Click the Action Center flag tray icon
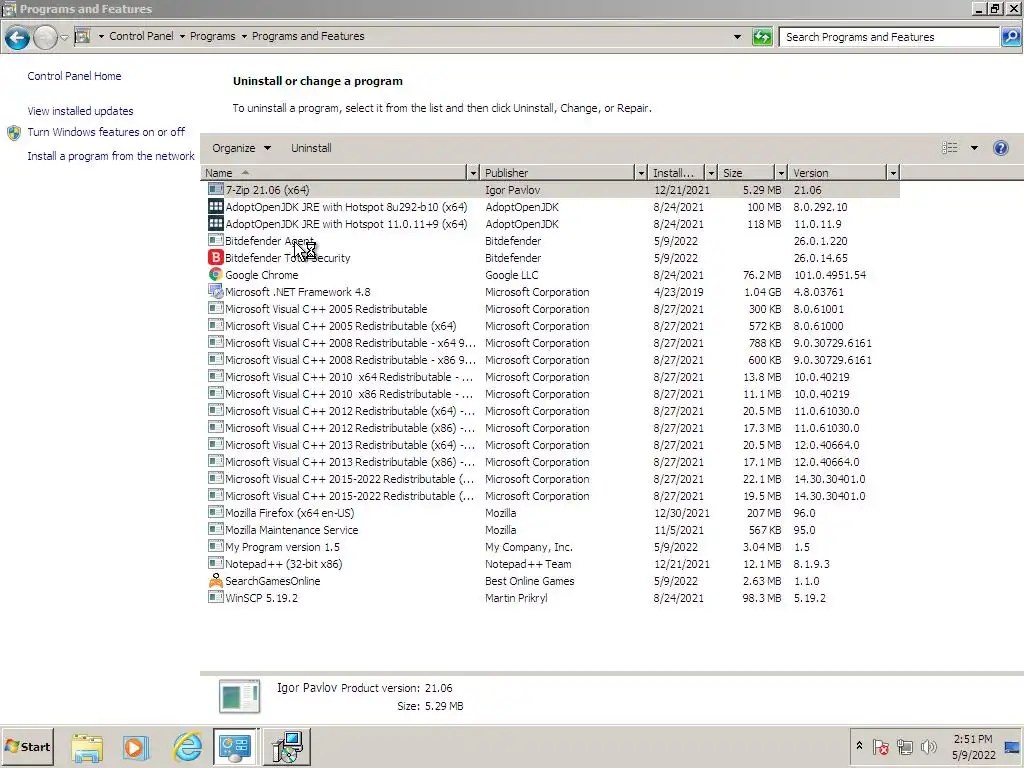Image resolution: width=1024 pixels, height=768 pixels. pos(880,746)
